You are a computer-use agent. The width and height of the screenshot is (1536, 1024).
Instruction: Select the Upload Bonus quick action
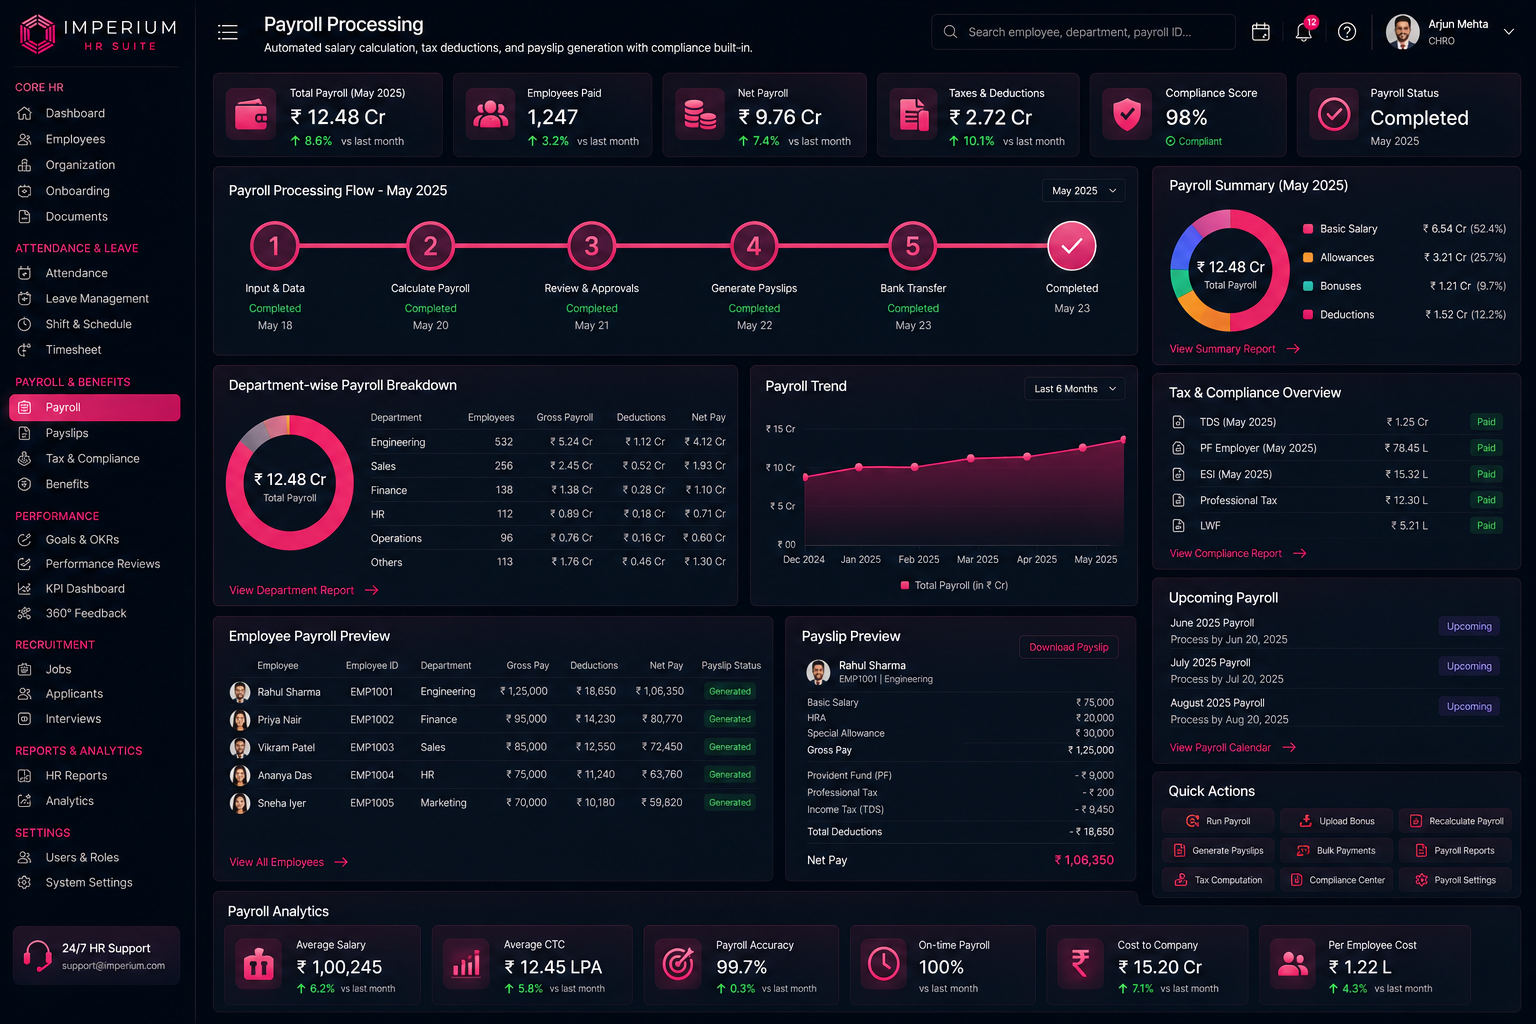(x=1337, y=821)
